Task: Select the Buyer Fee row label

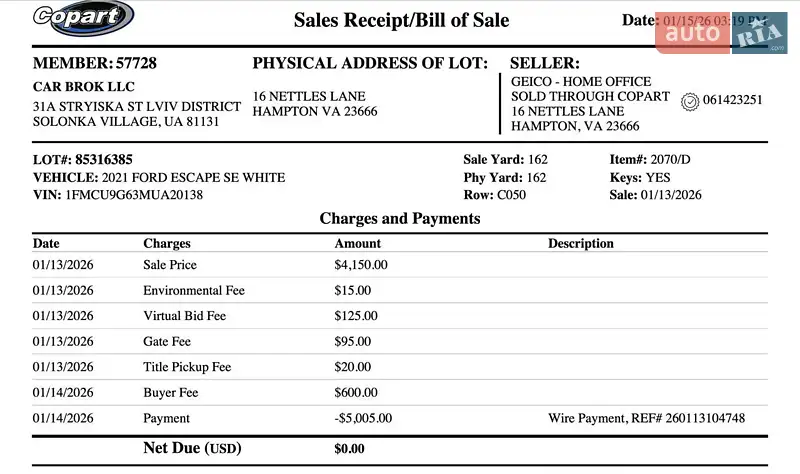Action: point(171,393)
